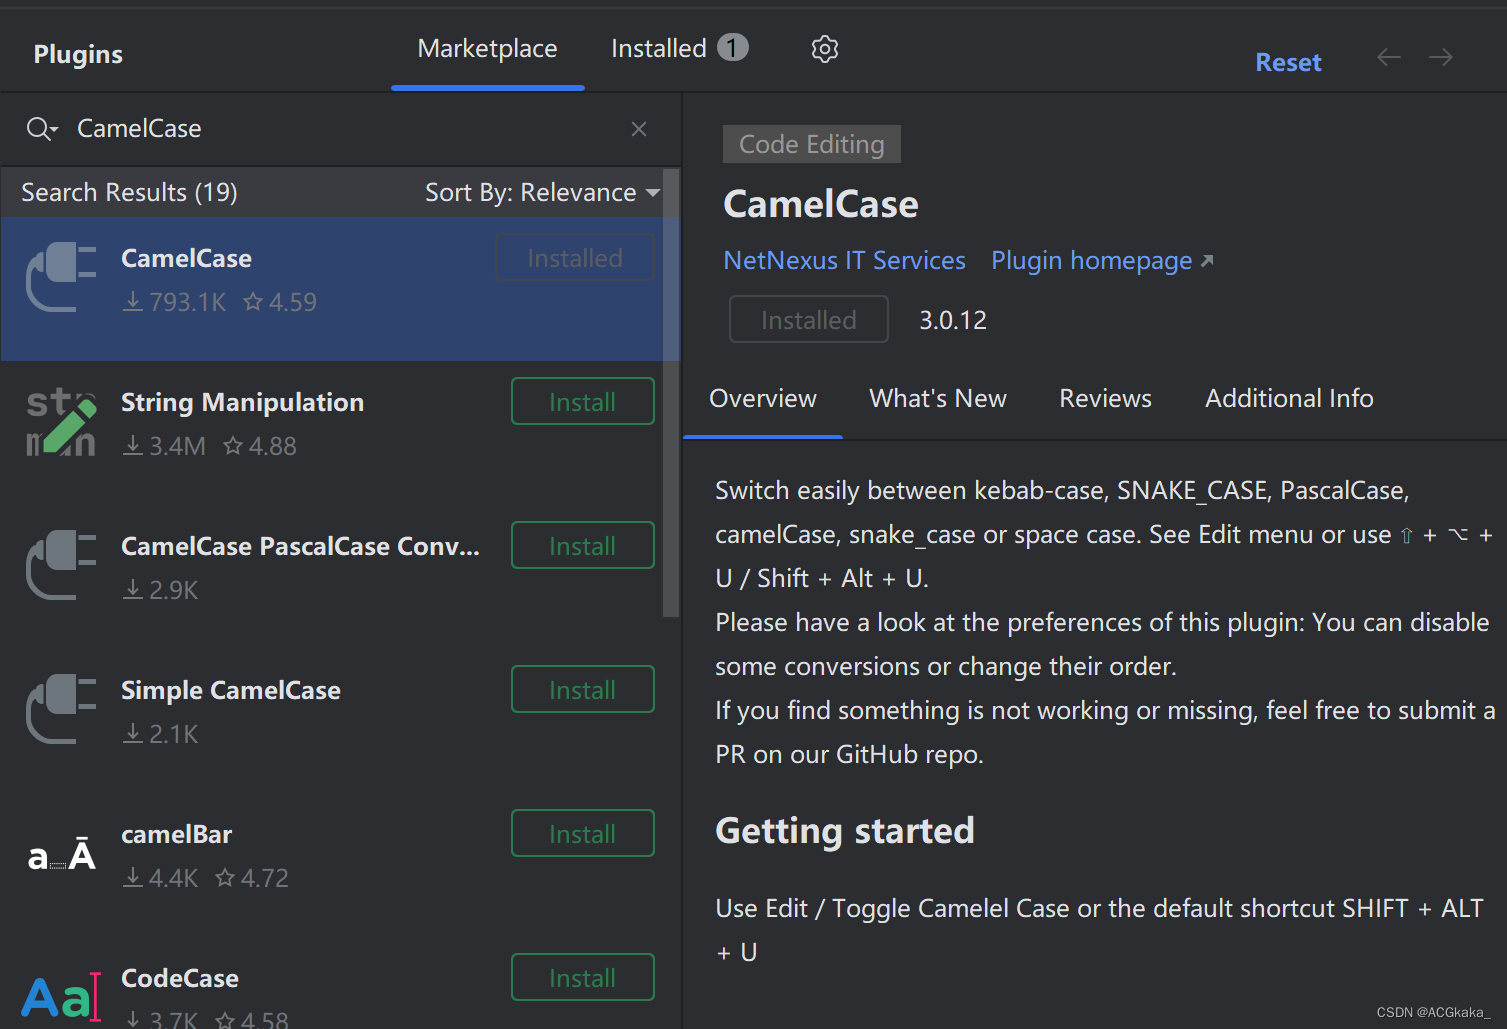Open the Sort By Relevance dropdown
The width and height of the screenshot is (1507, 1029).
pyautogui.click(x=542, y=192)
